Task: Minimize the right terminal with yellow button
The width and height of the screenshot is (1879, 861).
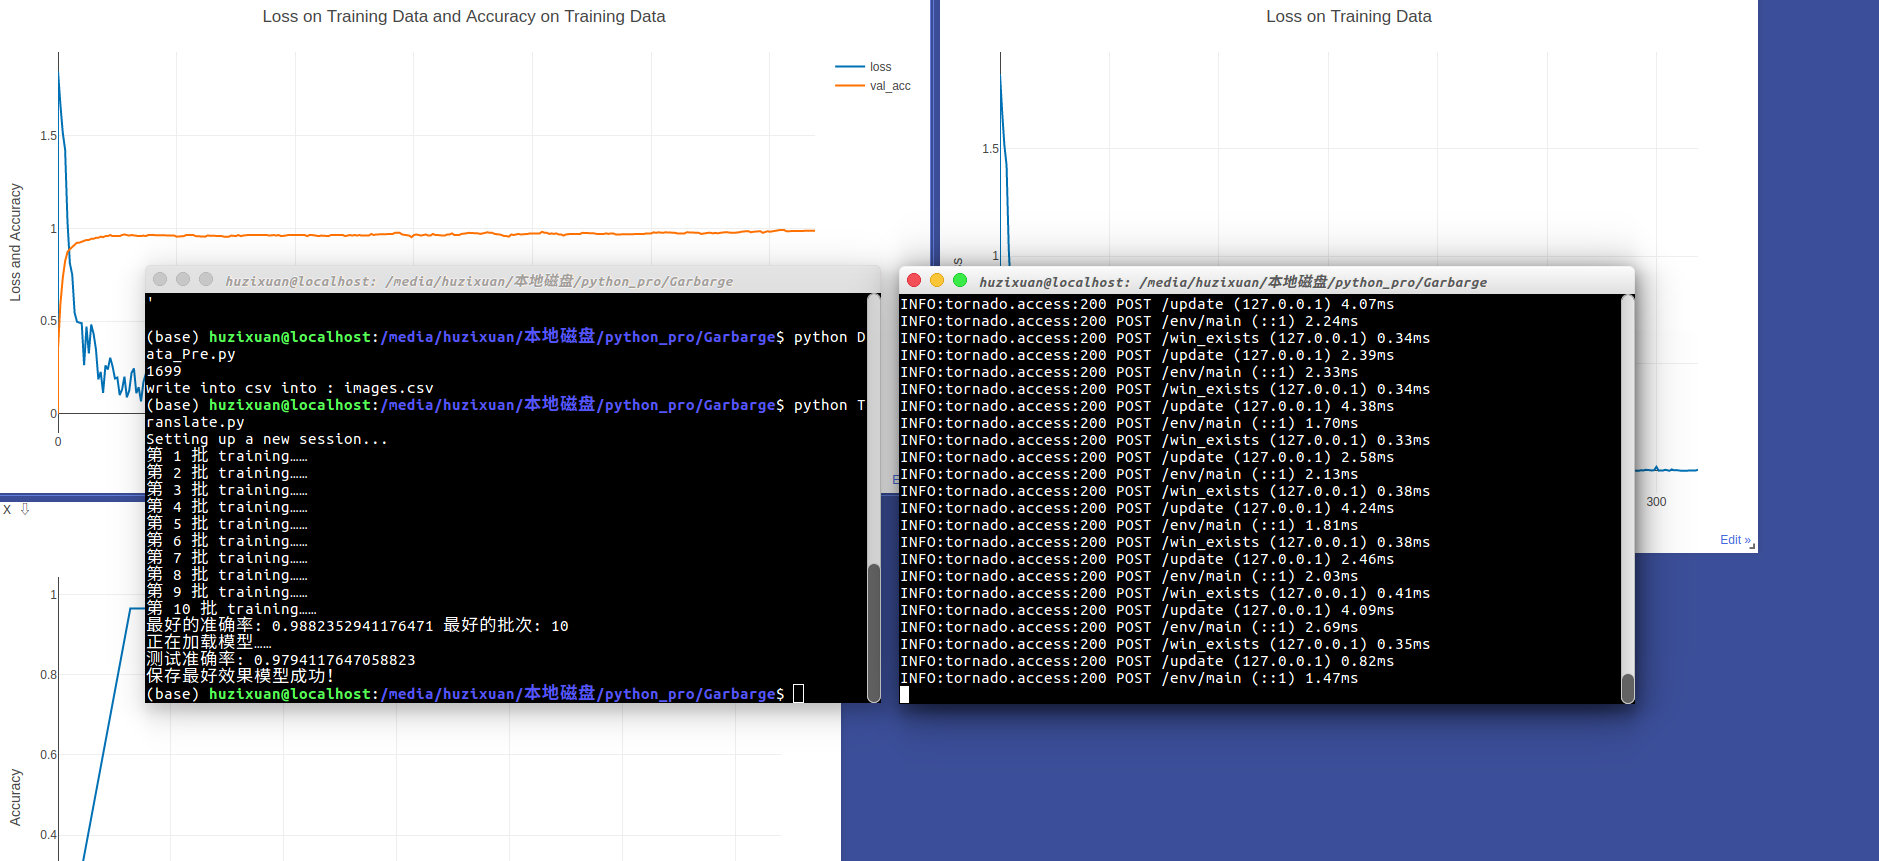Action: point(937,281)
